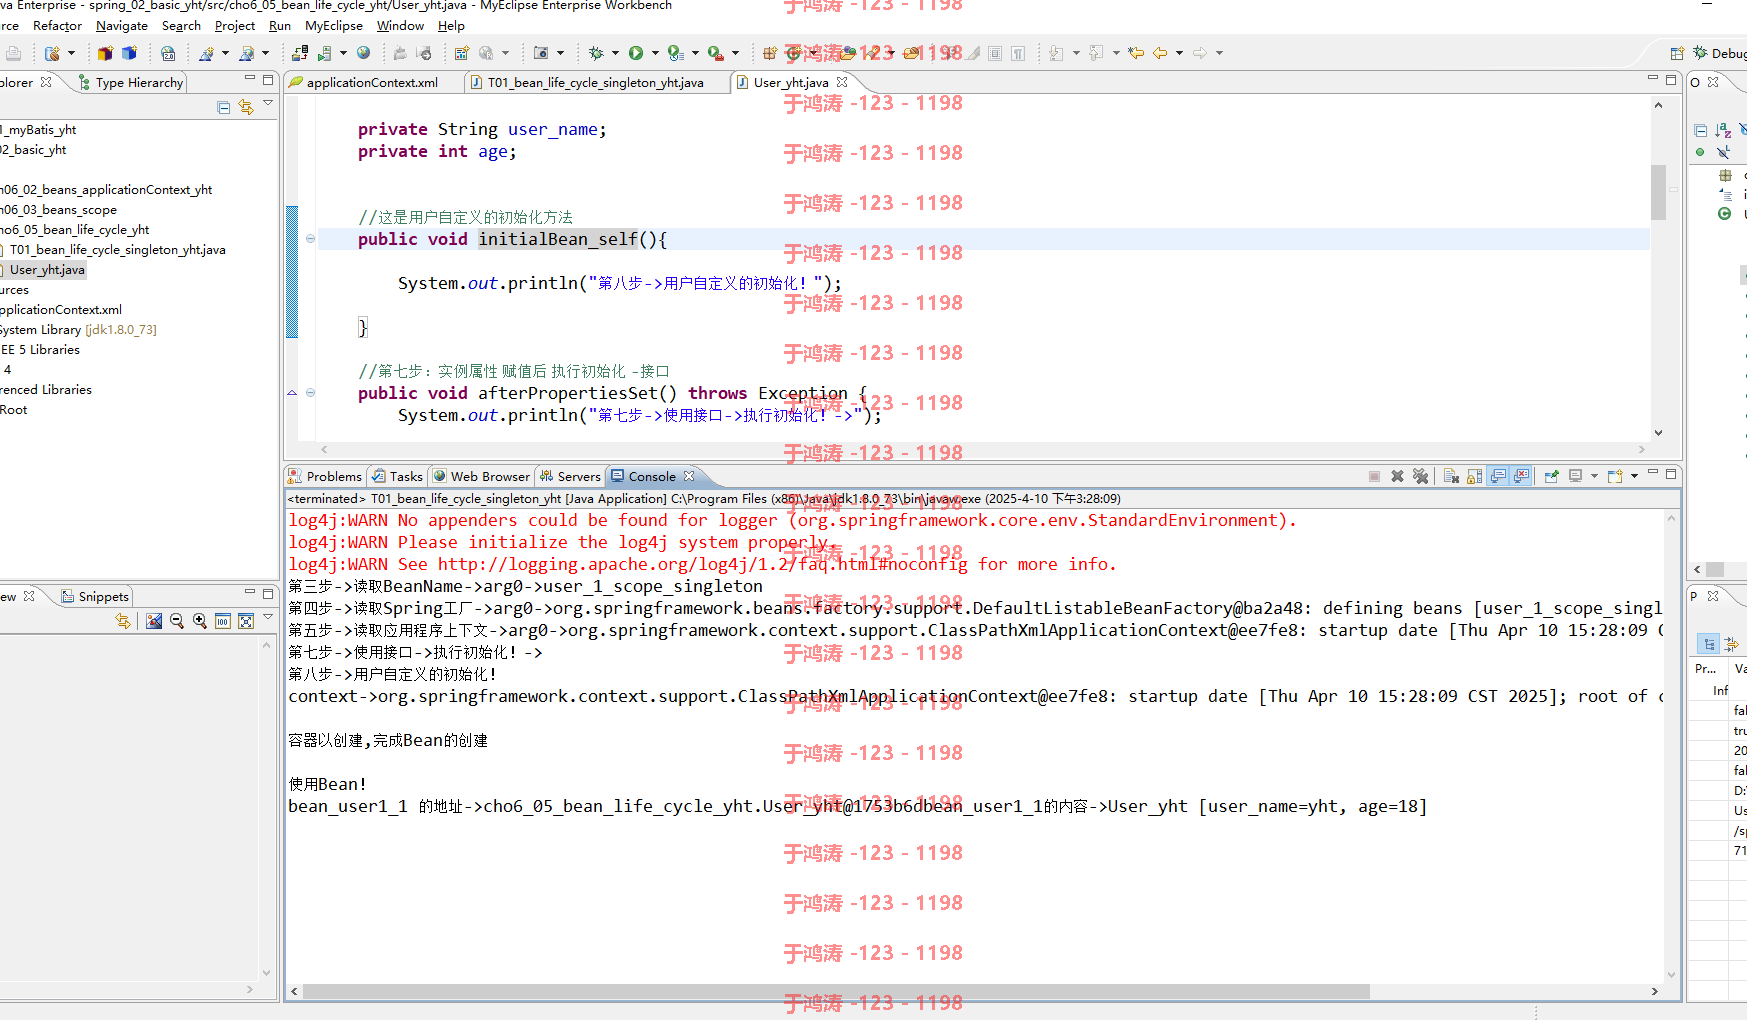This screenshot has height=1020, width=1747.
Task: Open the New wizard dropdown arrow
Action: pos(71,53)
